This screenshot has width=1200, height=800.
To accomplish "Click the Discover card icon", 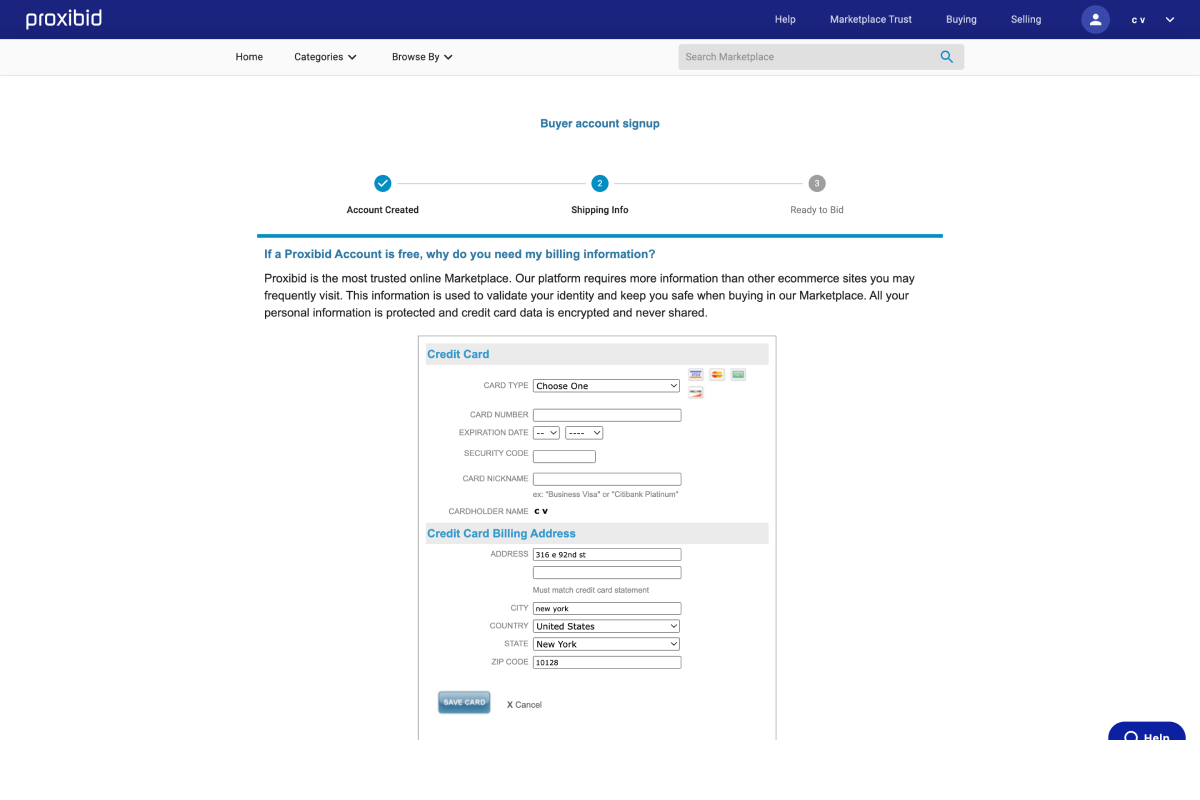I will click(x=696, y=392).
